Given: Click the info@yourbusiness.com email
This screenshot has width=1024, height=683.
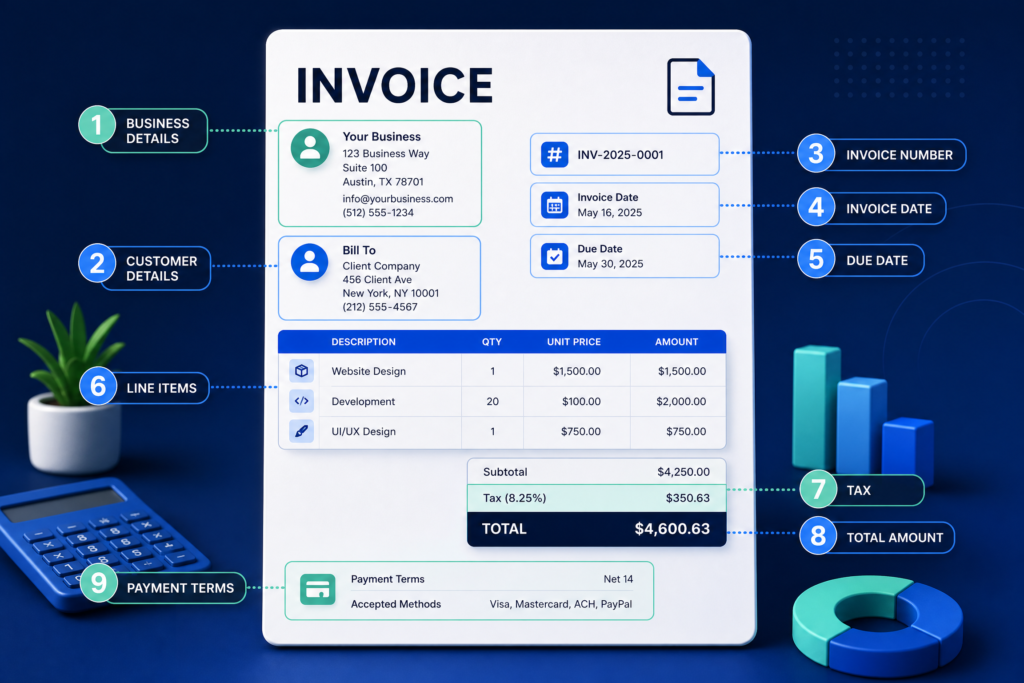Looking at the screenshot, I should 397,199.
